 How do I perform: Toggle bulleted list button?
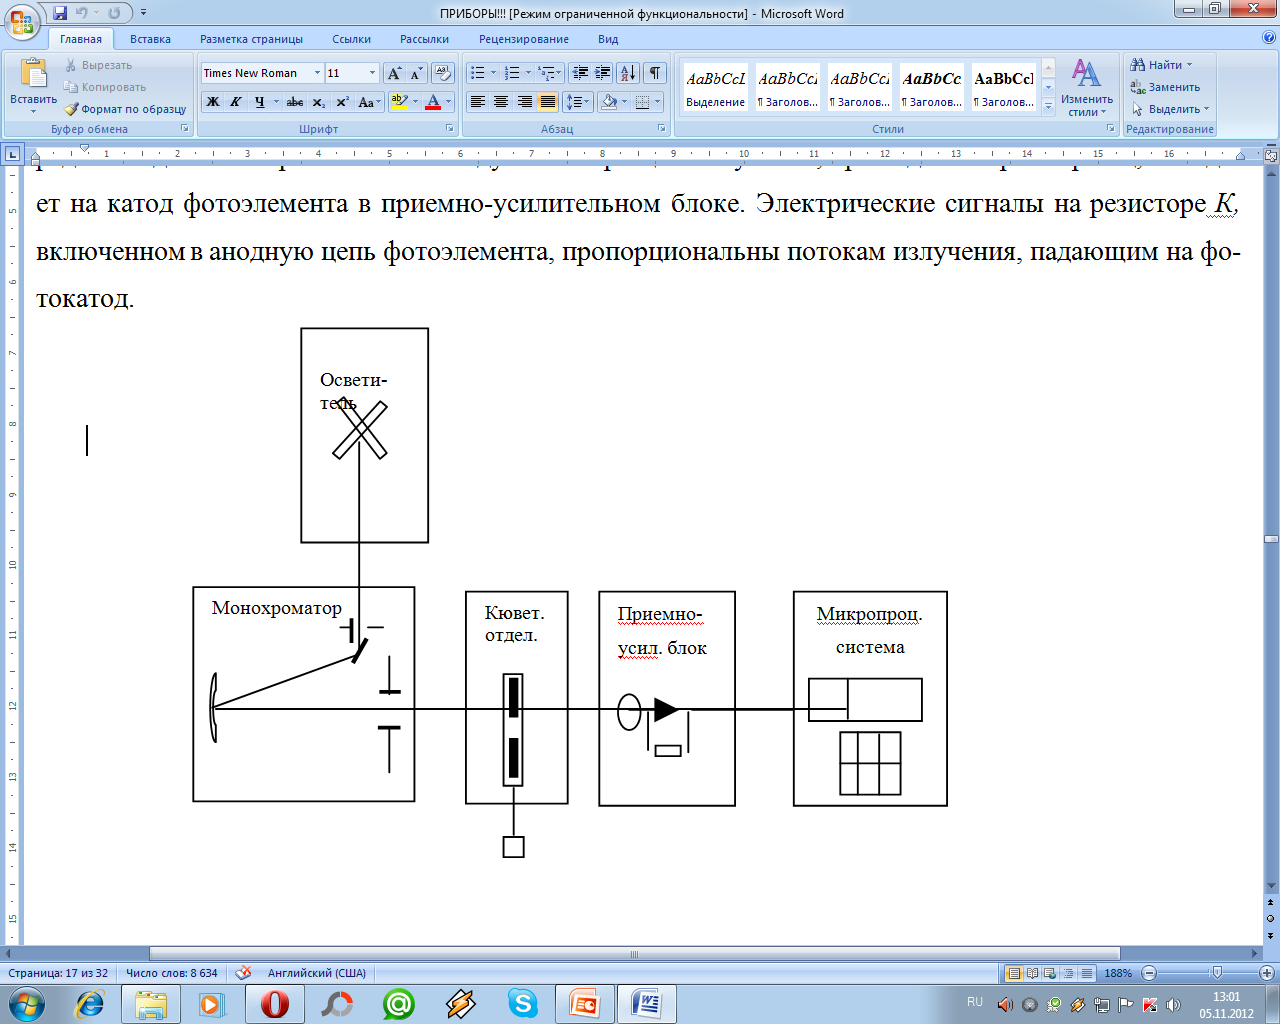[x=478, y=73]
